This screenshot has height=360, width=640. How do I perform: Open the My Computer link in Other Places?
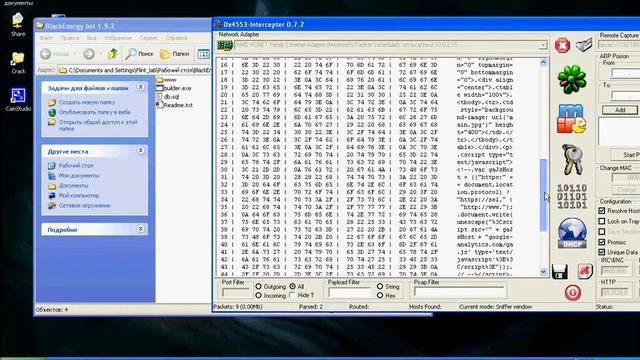(79, 196)
